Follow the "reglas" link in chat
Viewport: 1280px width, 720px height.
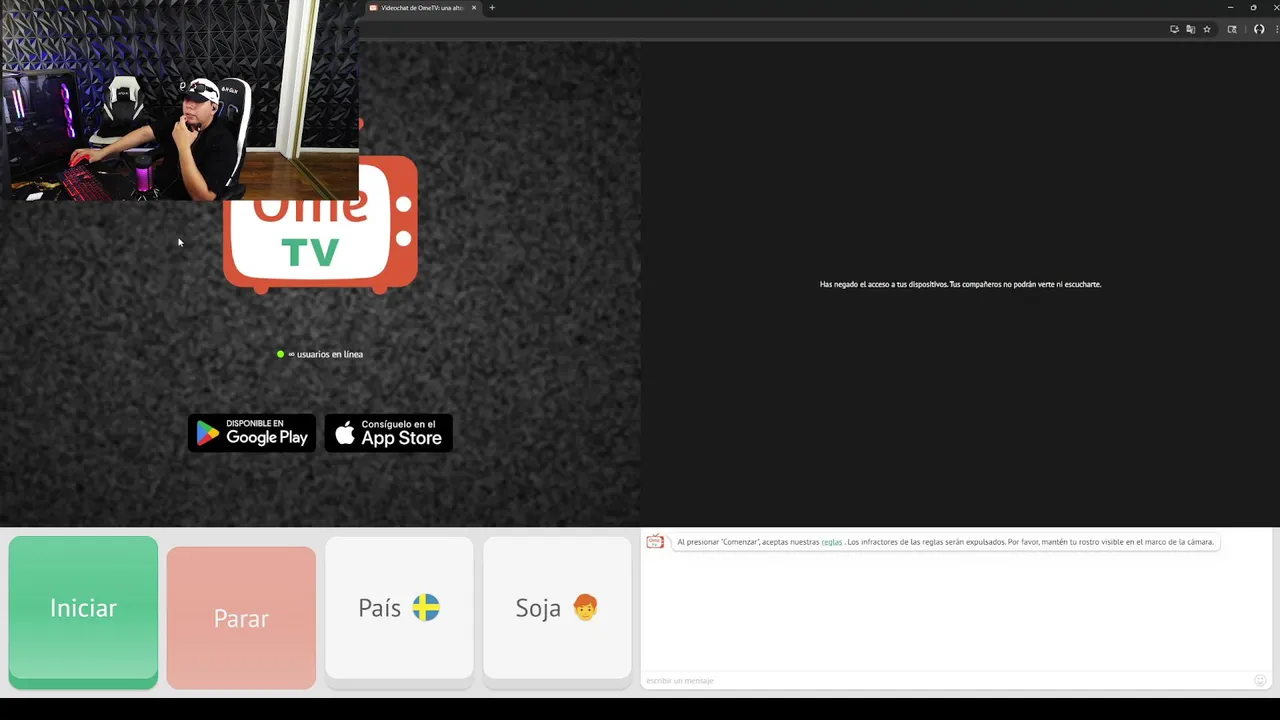coord(831,542)
